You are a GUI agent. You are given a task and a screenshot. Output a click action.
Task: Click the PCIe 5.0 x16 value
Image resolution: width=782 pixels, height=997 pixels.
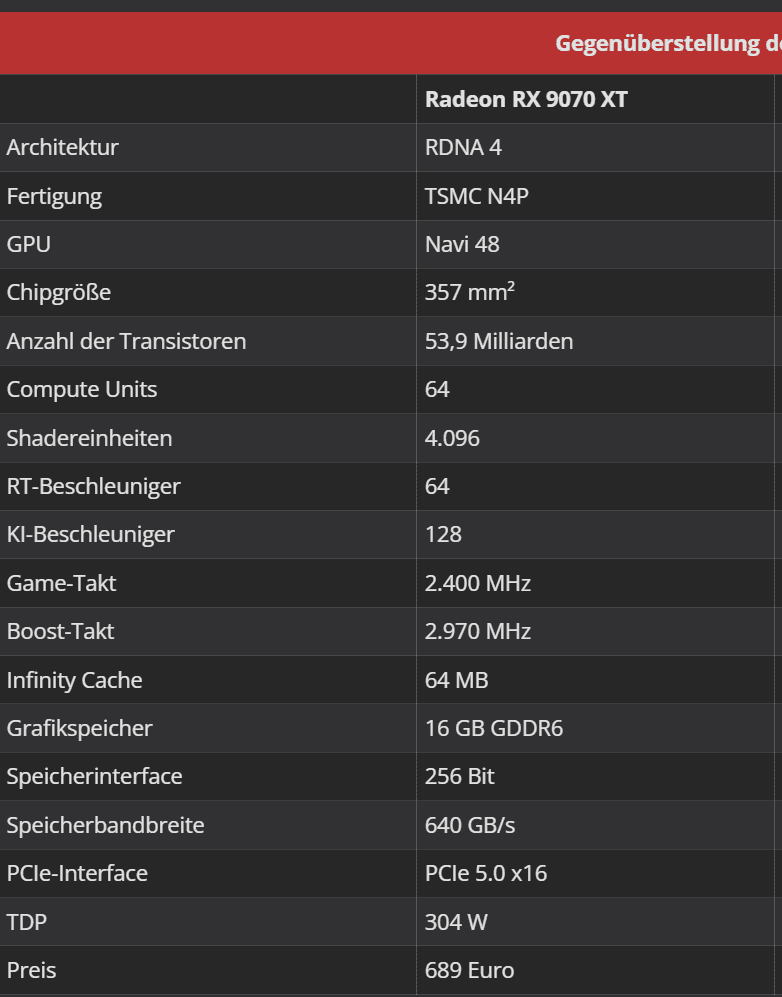pos(486,873)
